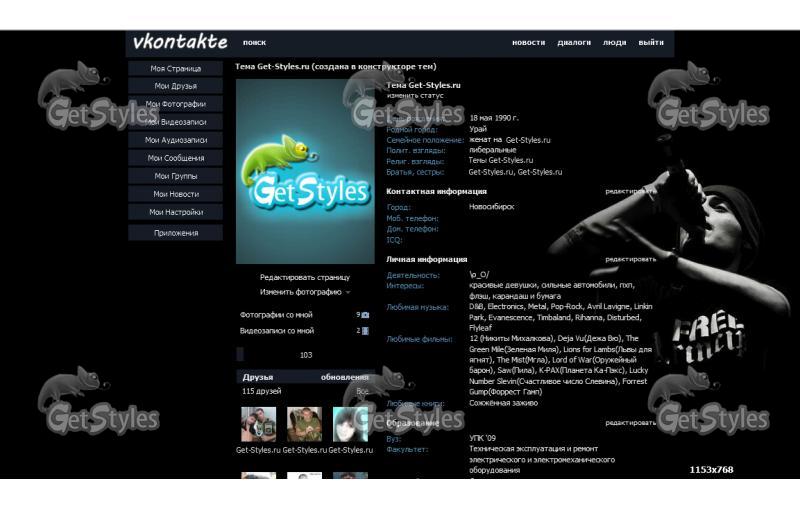Open Мои Фотографии in the sidebar

tap(176, 104)
